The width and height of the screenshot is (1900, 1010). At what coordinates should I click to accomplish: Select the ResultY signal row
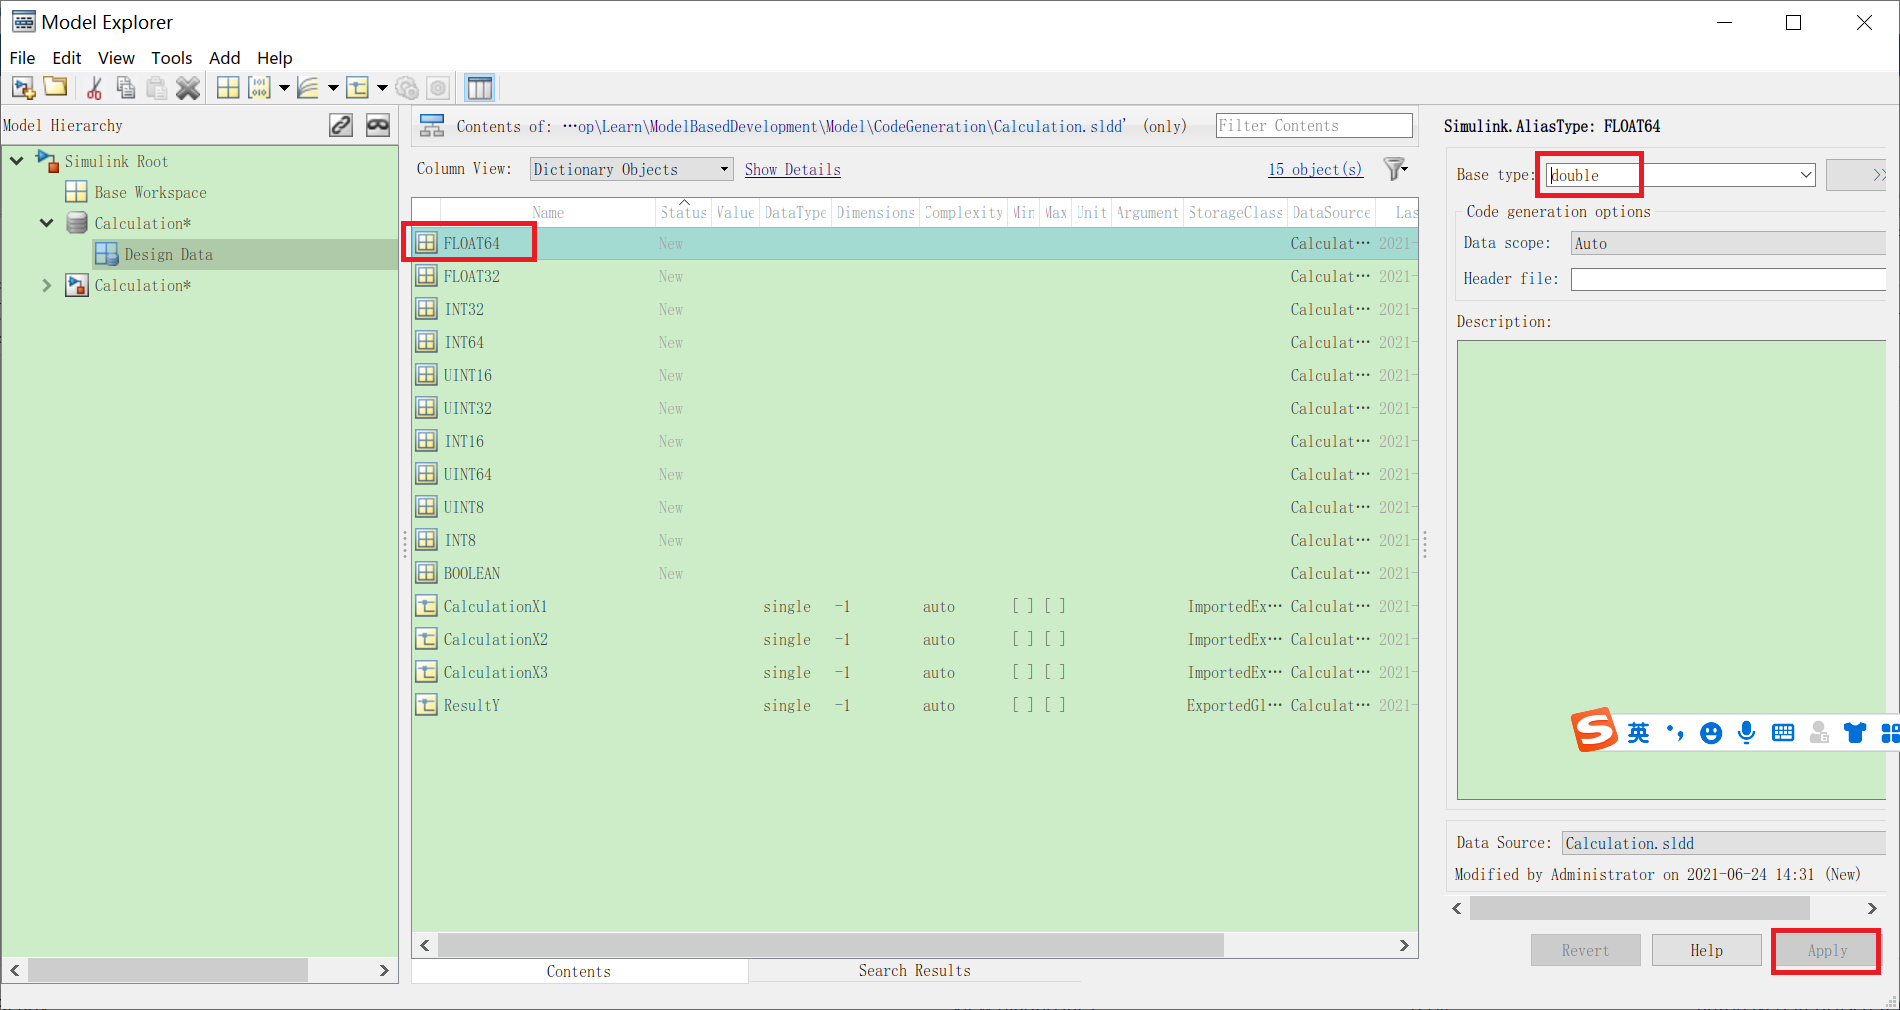point(914,705)
